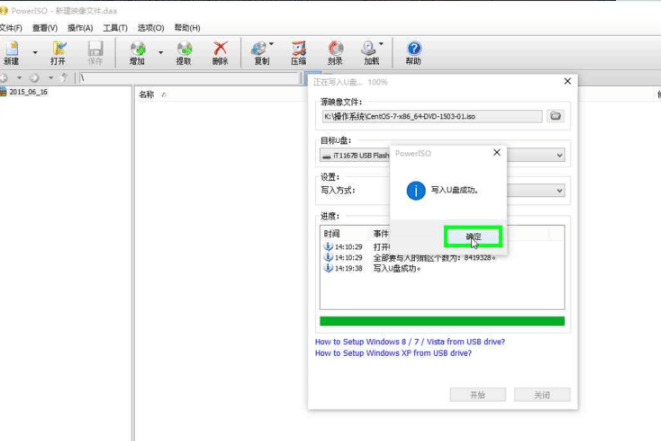Click the 时间 column header in progress log
Image resolution: width=661 pixels, height=441 pixels.
pyautogui.click(x=332, y=234)
